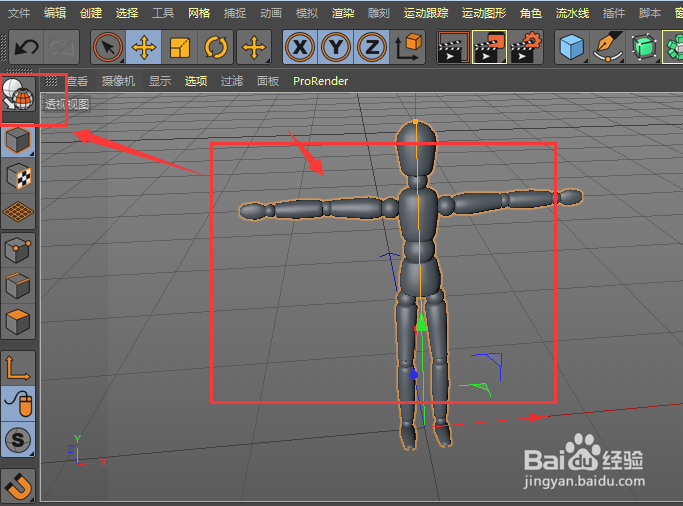The width and height of the screenshot is (683, 506).
Task: Open the 渲染 menu
Action: tap(343, 13)
